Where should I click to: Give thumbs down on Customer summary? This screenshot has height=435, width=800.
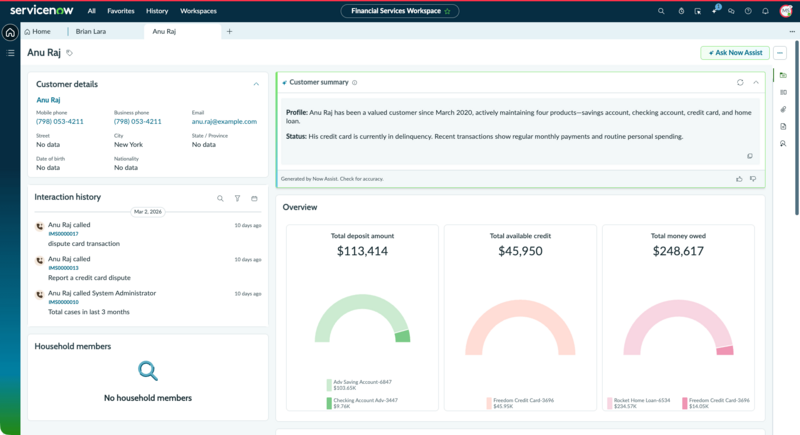coord(753,179)
